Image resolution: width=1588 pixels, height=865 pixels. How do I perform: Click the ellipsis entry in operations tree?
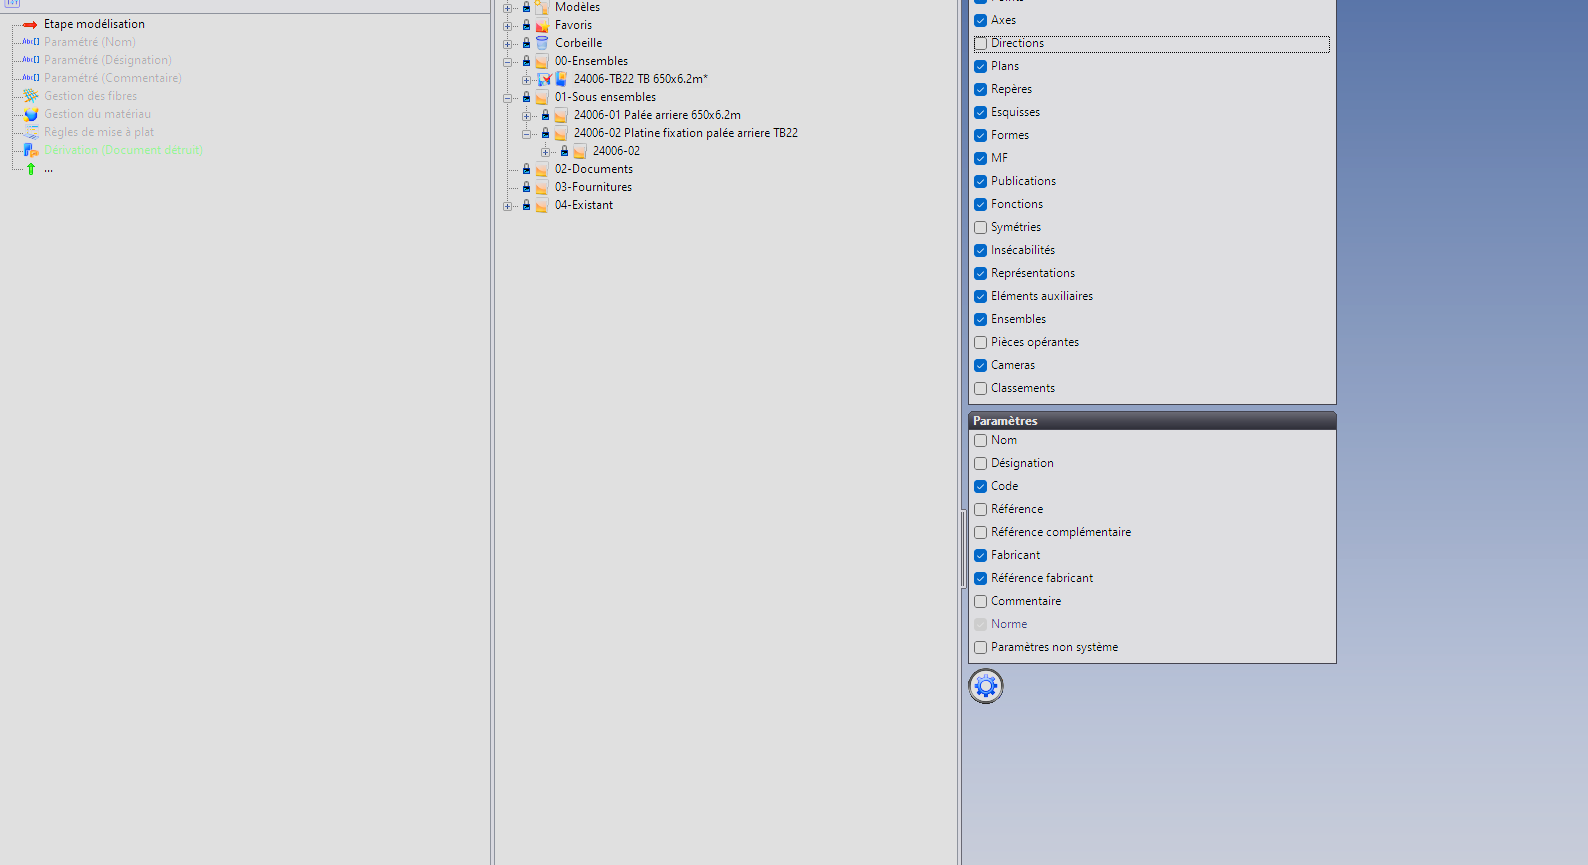48,169
